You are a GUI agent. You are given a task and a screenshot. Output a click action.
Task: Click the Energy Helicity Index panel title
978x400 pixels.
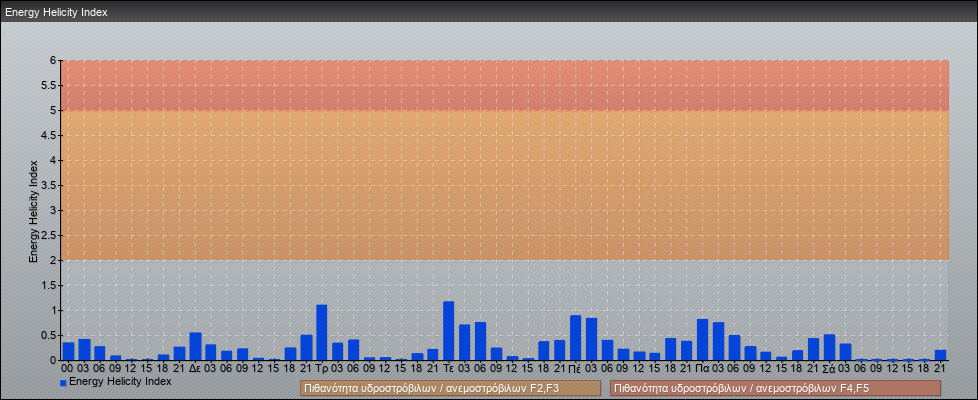pyautogui.click(x=57, y=12)
